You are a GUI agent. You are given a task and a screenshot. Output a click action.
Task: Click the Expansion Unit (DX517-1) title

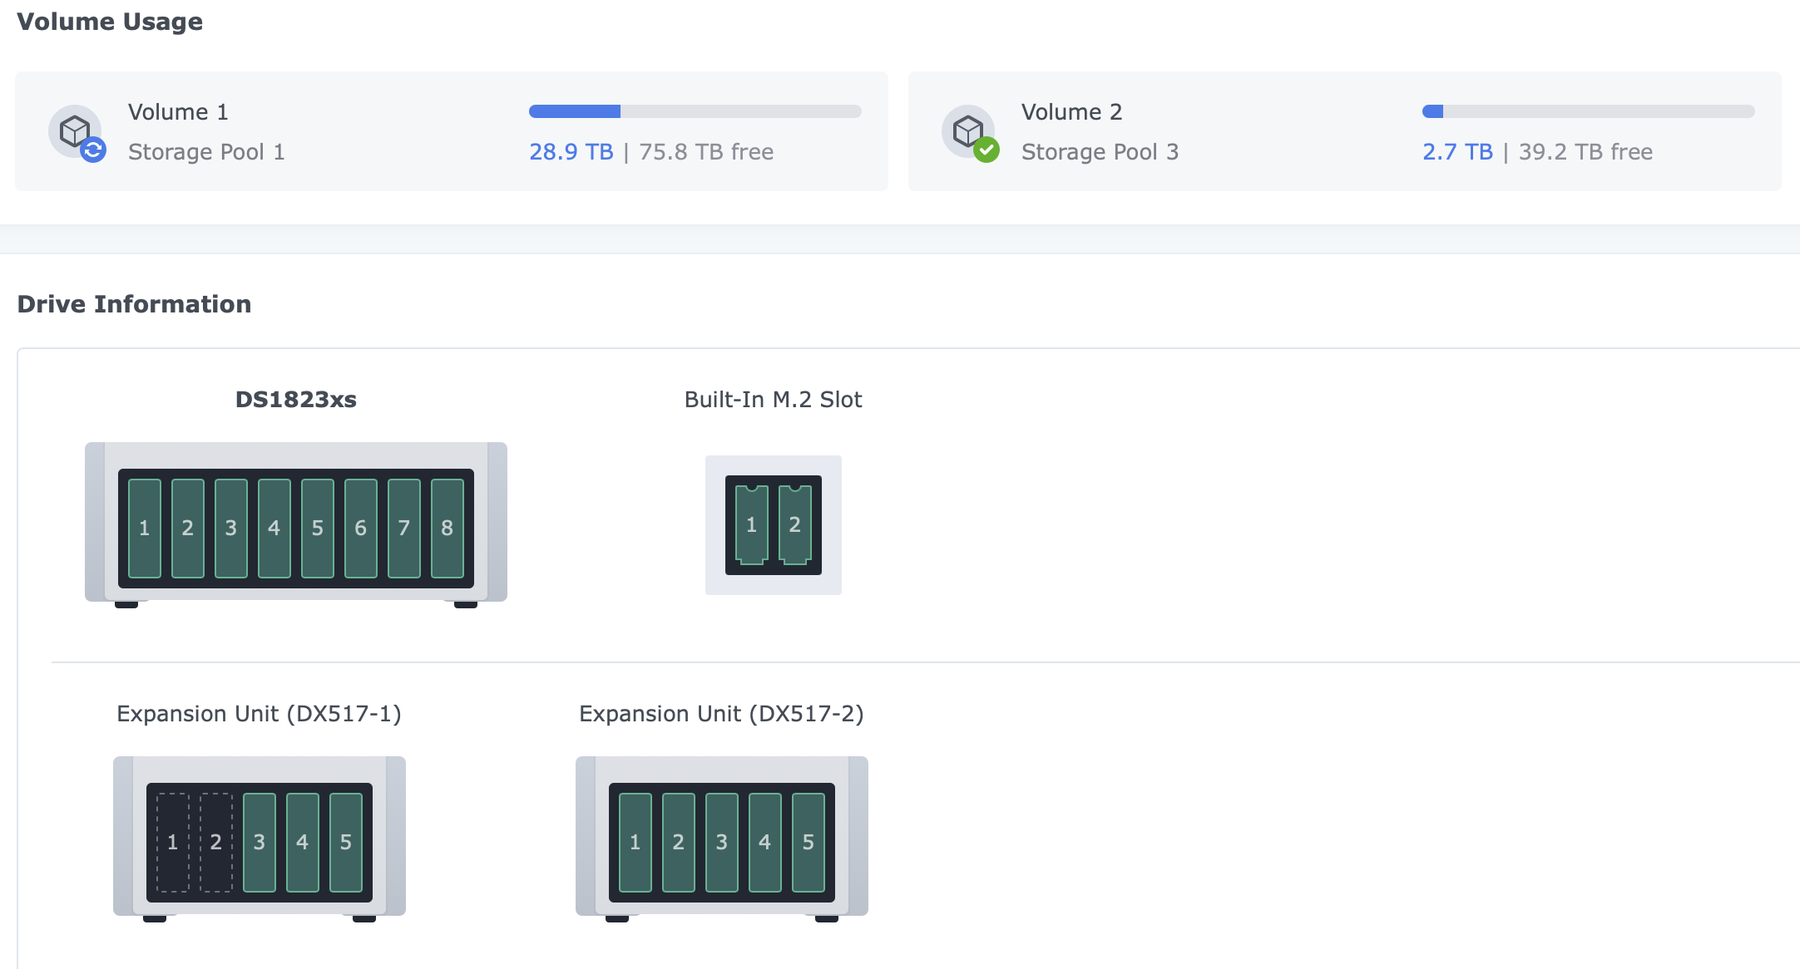pos(259,714)
